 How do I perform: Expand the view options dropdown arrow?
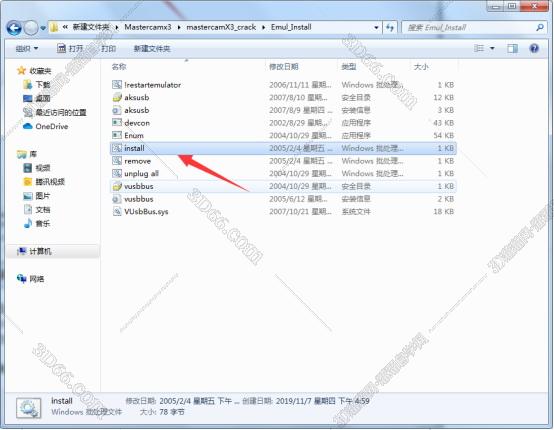click(492, 48)
